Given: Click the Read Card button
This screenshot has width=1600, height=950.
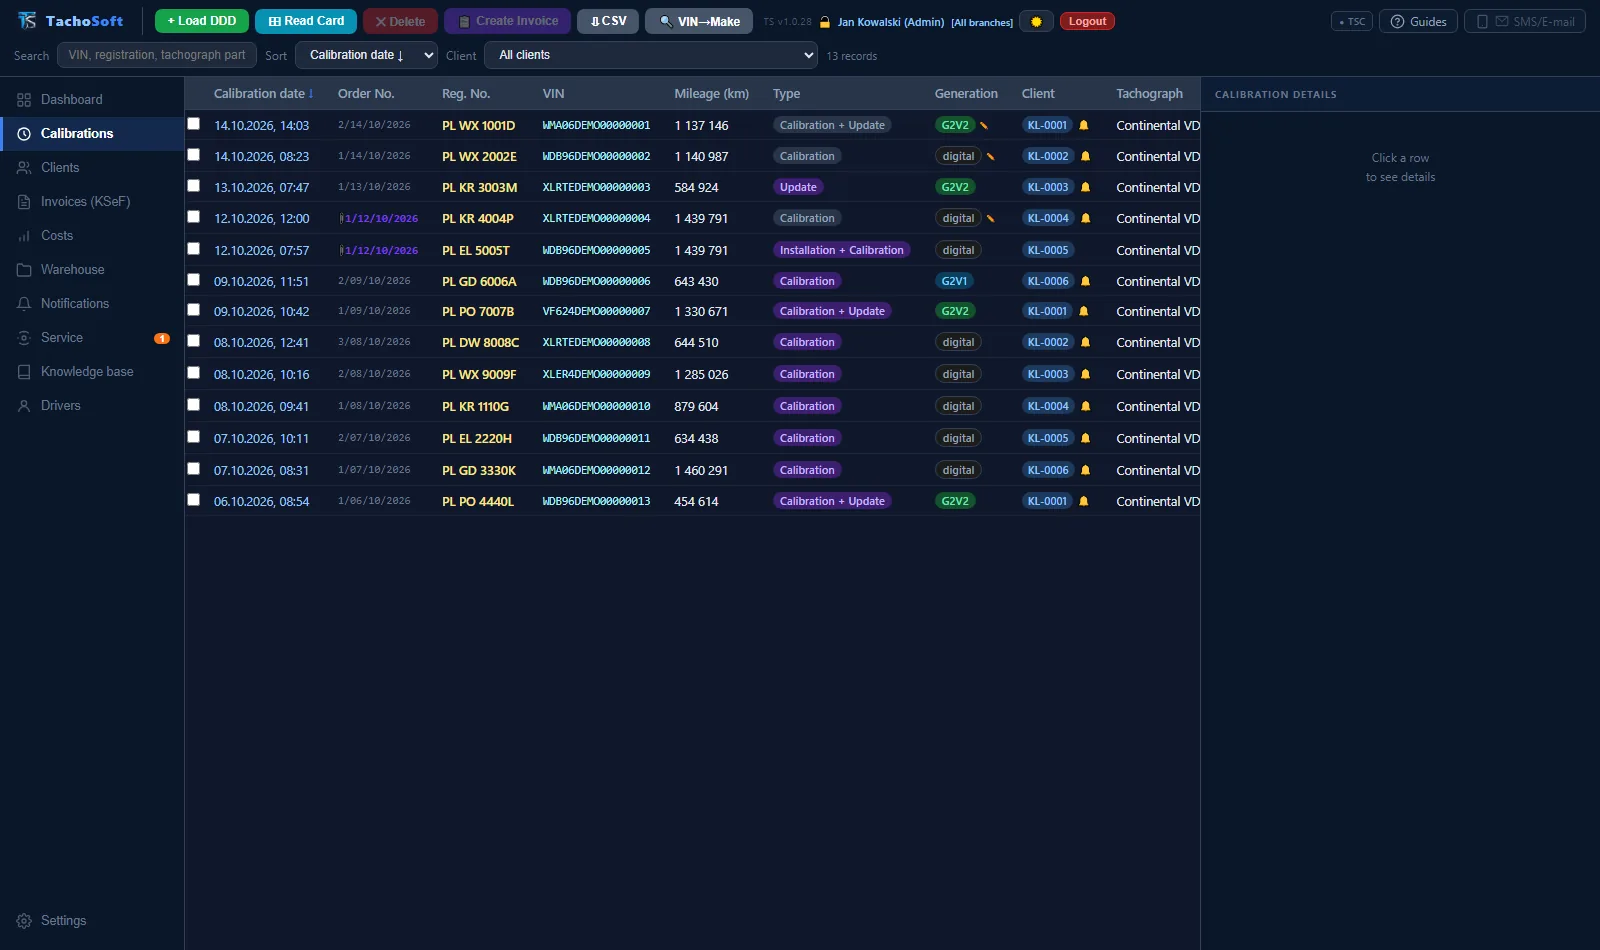Looking at the screenshot, I should tap(306, 21).
